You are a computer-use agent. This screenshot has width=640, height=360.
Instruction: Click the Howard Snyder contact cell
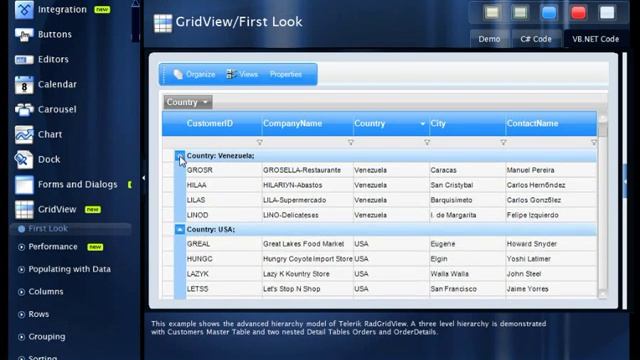point(551,244)
